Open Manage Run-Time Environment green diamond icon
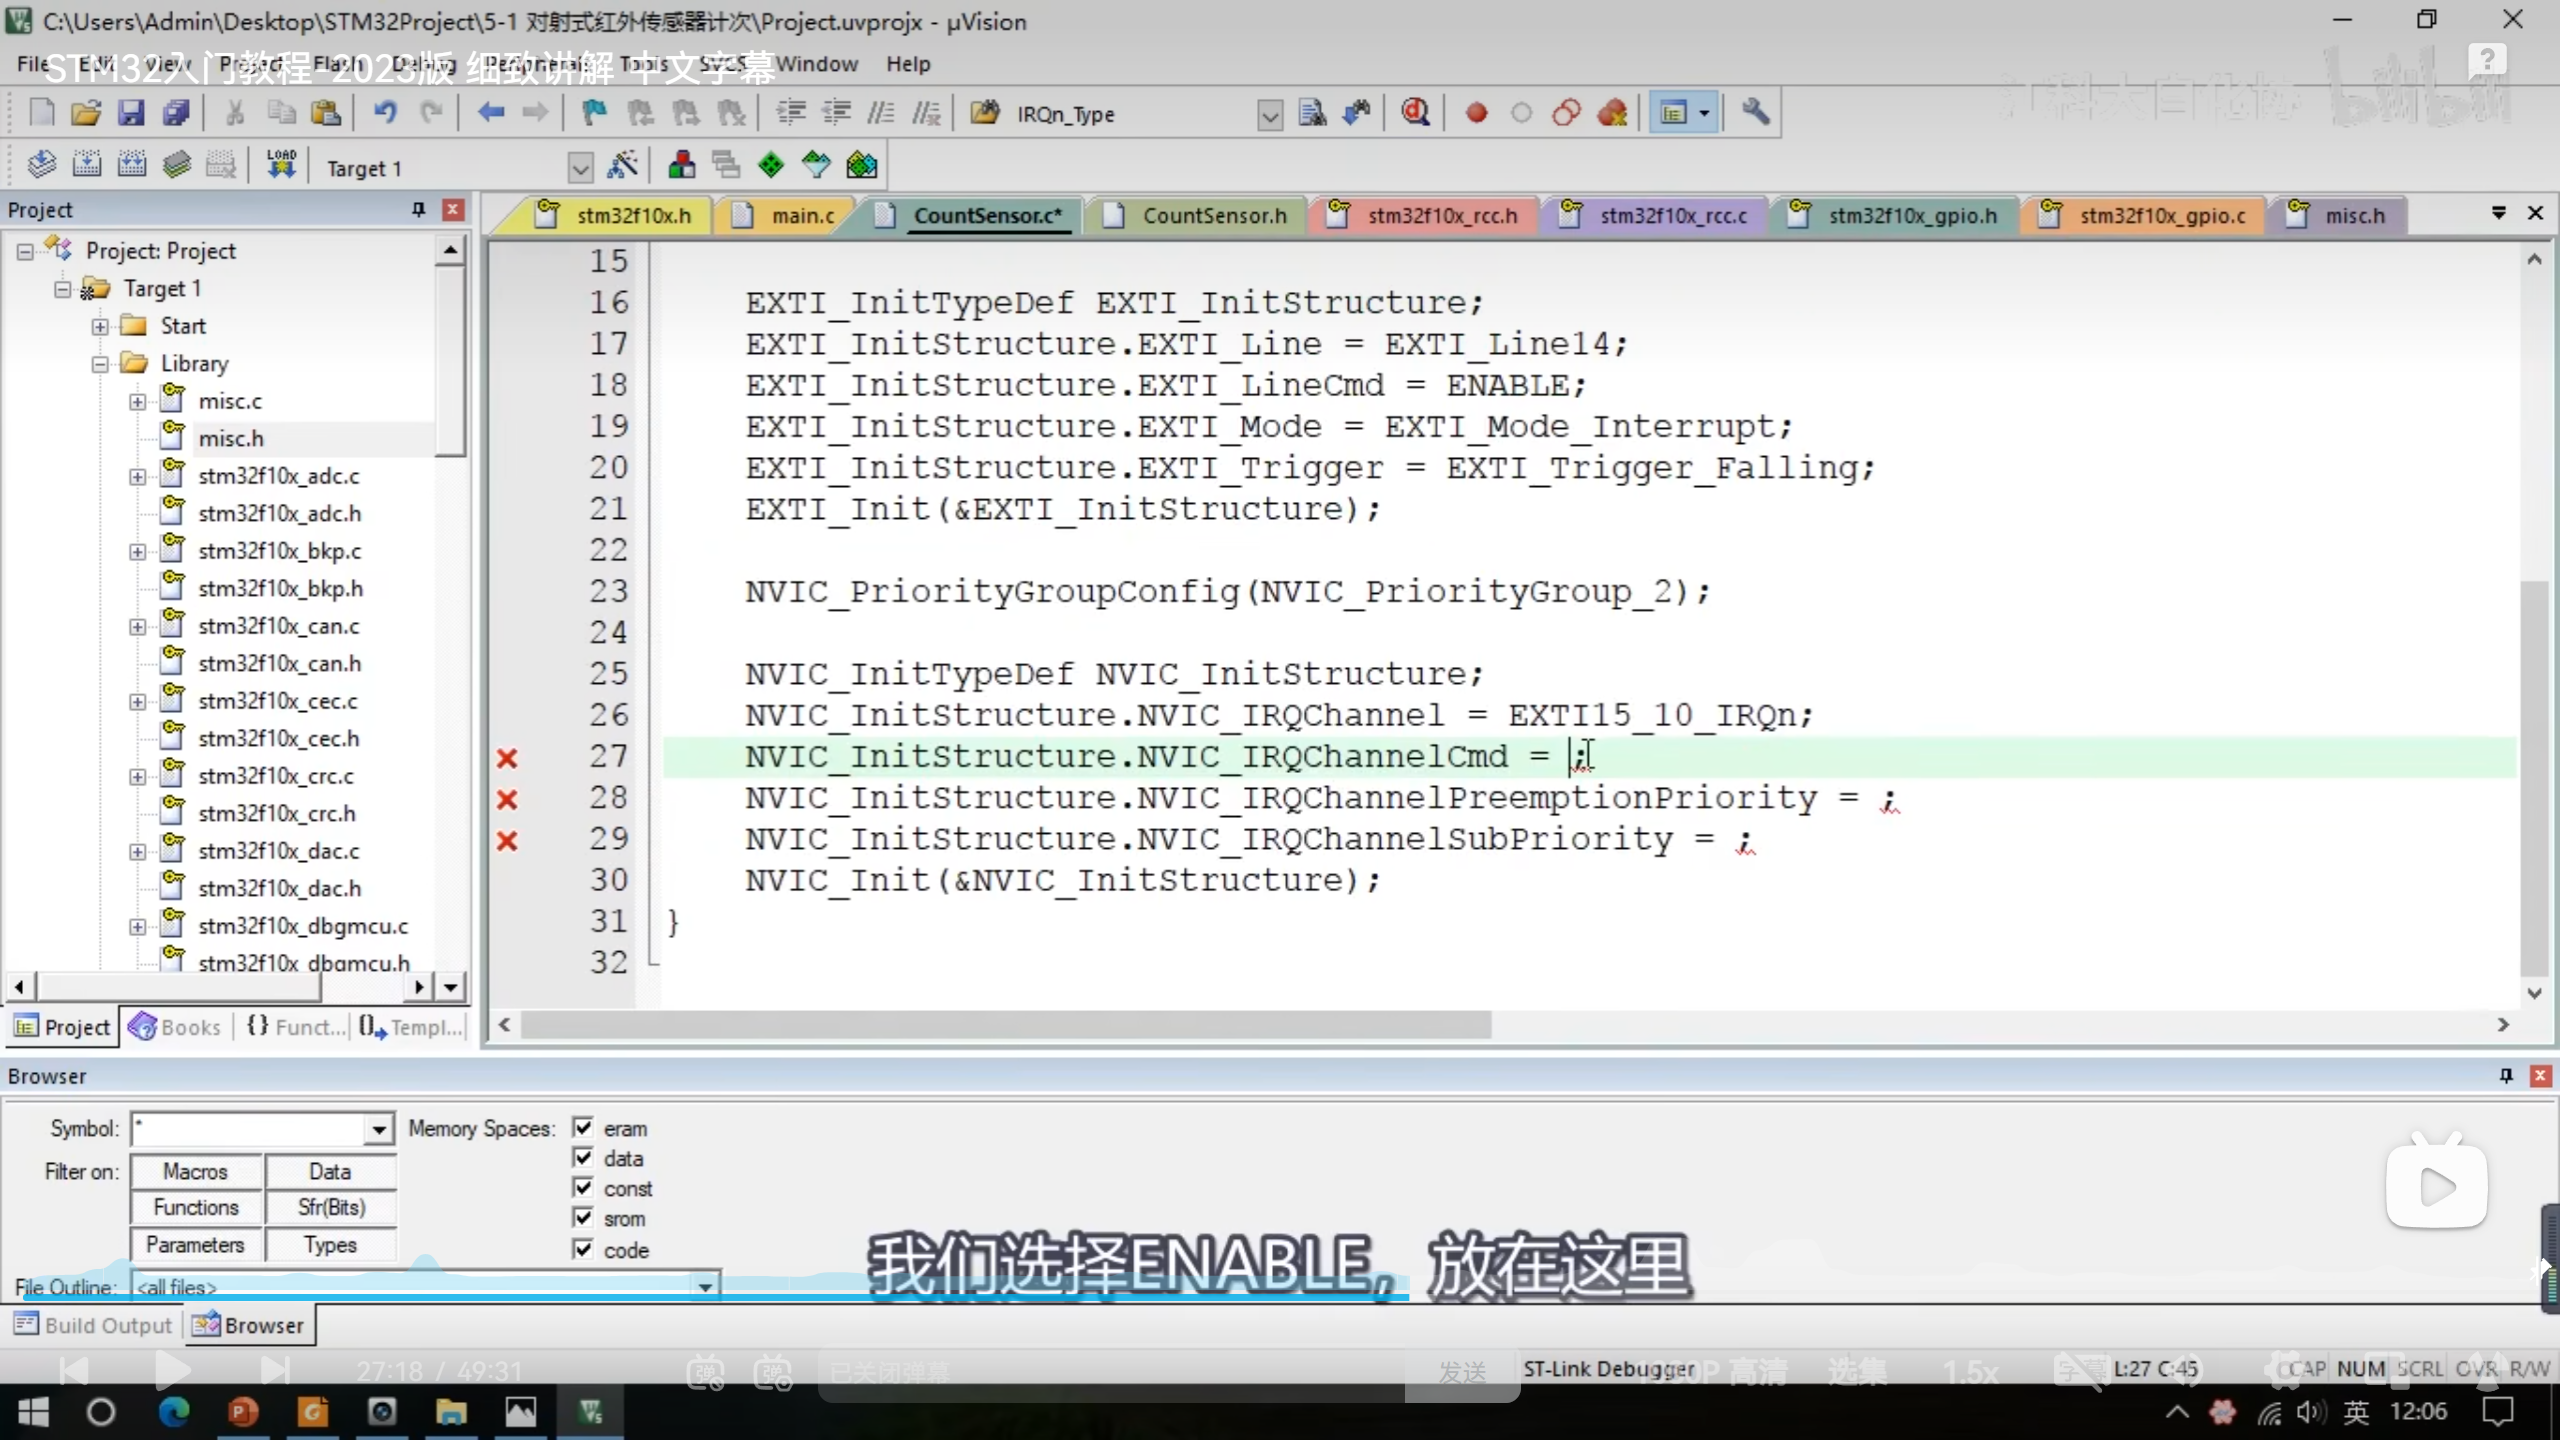The width and height of the screenshot is (2560, 1440). (771, 166)
